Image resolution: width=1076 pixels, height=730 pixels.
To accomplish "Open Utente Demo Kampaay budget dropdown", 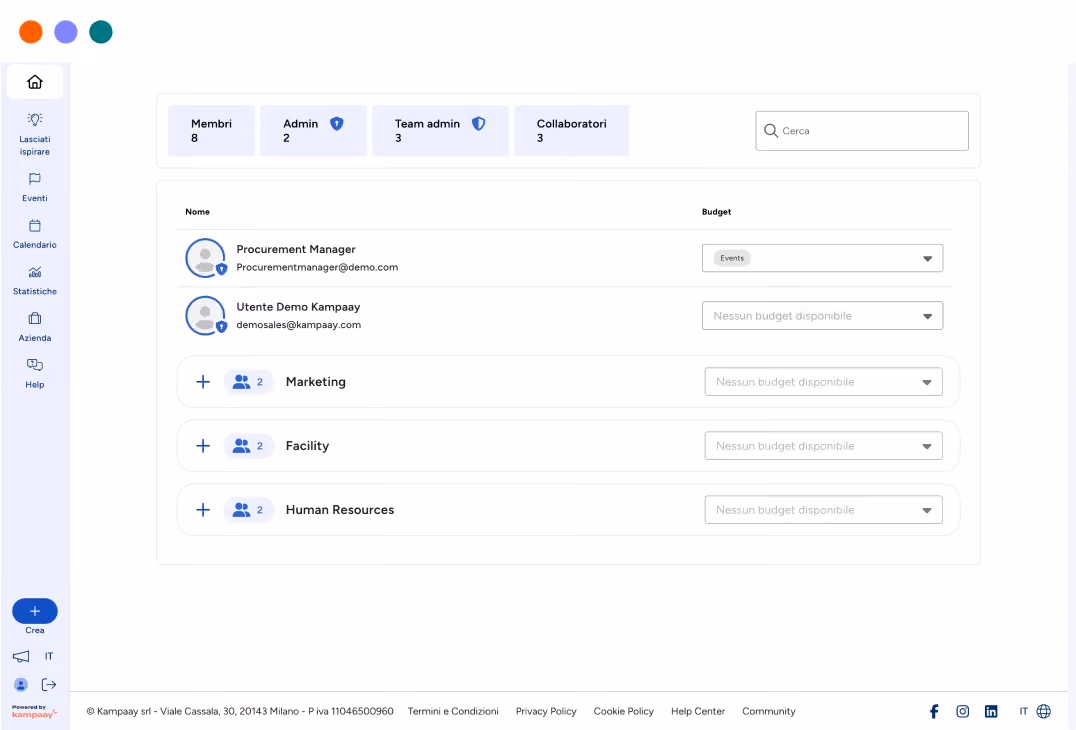I will [822, 316].
